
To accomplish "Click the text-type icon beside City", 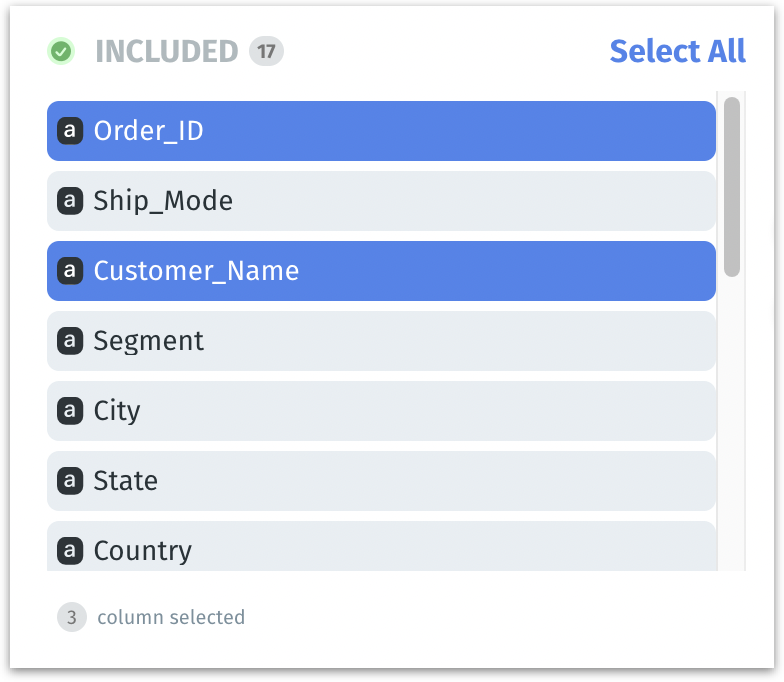I will point(70,411).
